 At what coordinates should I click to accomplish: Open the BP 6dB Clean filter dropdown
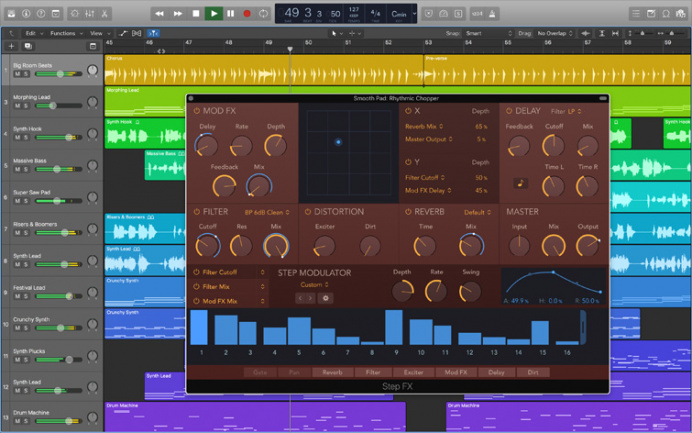pos(267,212)
